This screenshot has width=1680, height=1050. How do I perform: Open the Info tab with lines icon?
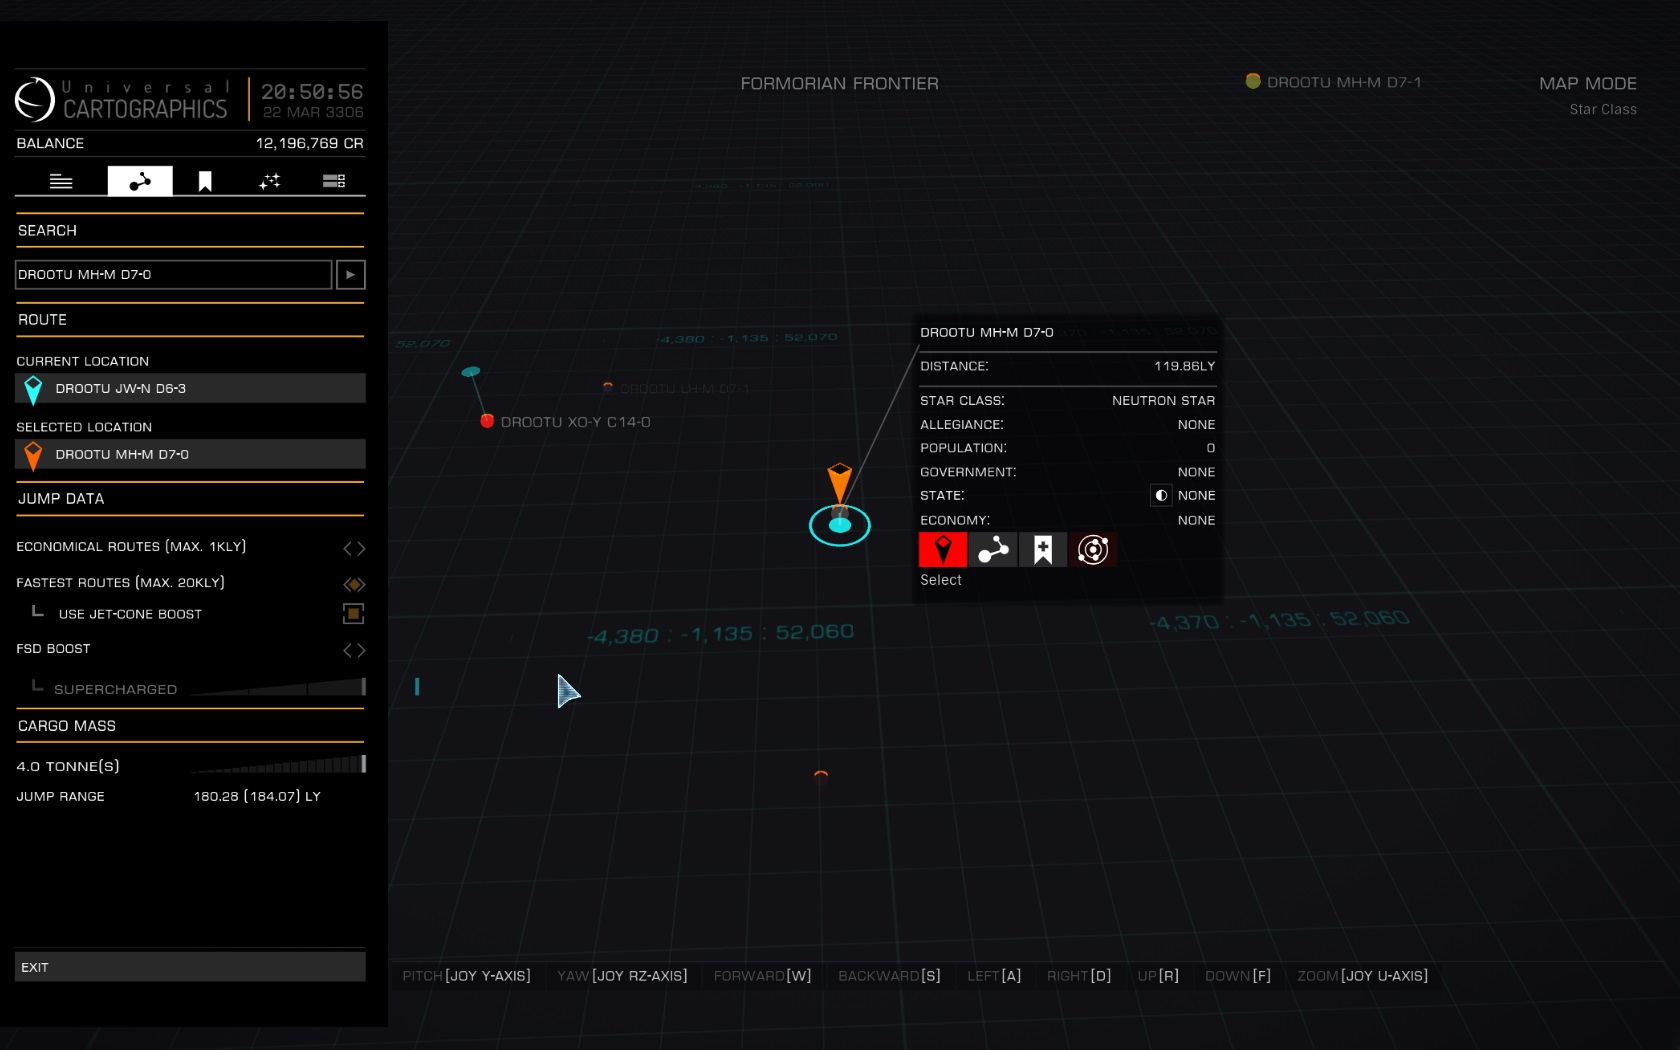(61, 181)
